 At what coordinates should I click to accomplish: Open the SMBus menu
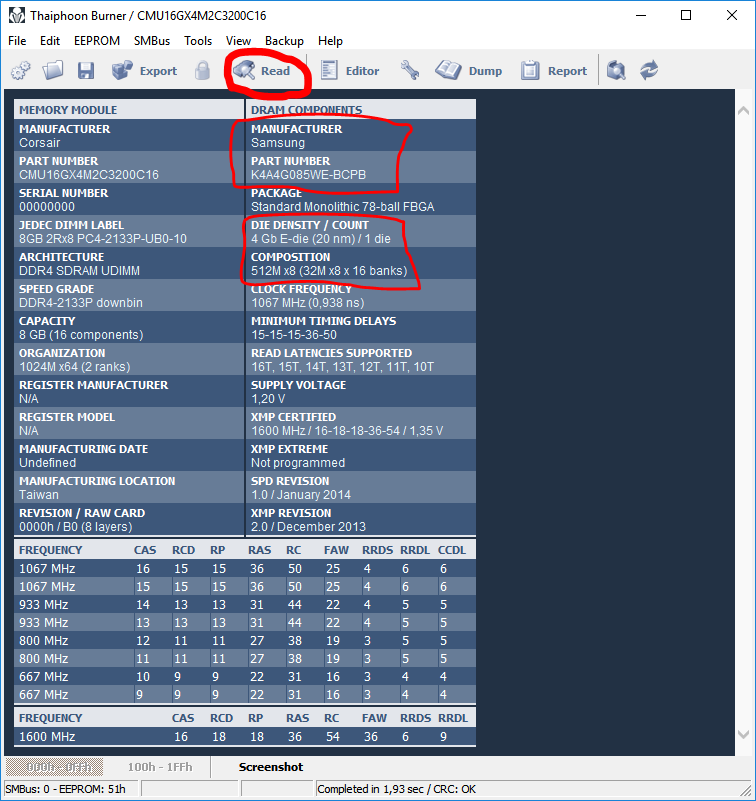[x=152, y=41]
